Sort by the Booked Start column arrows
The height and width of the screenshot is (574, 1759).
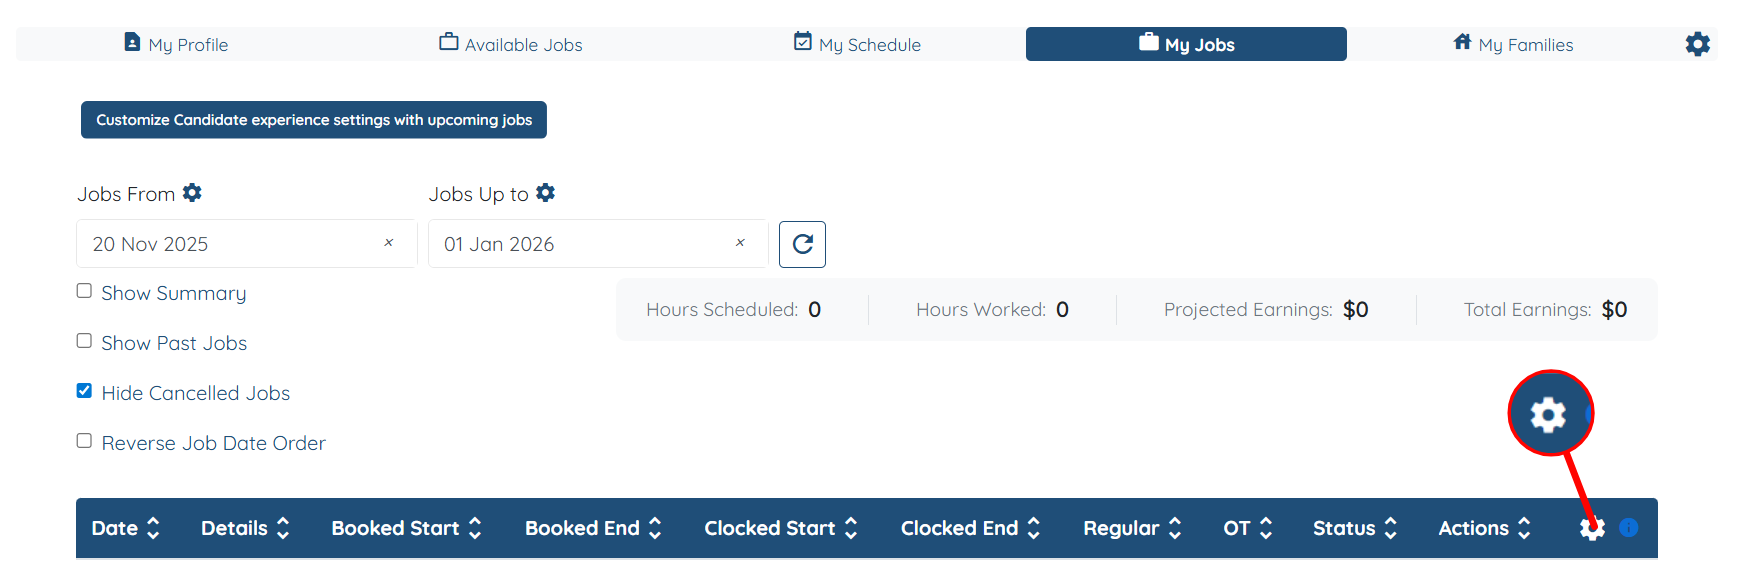(x=475, y=528)
